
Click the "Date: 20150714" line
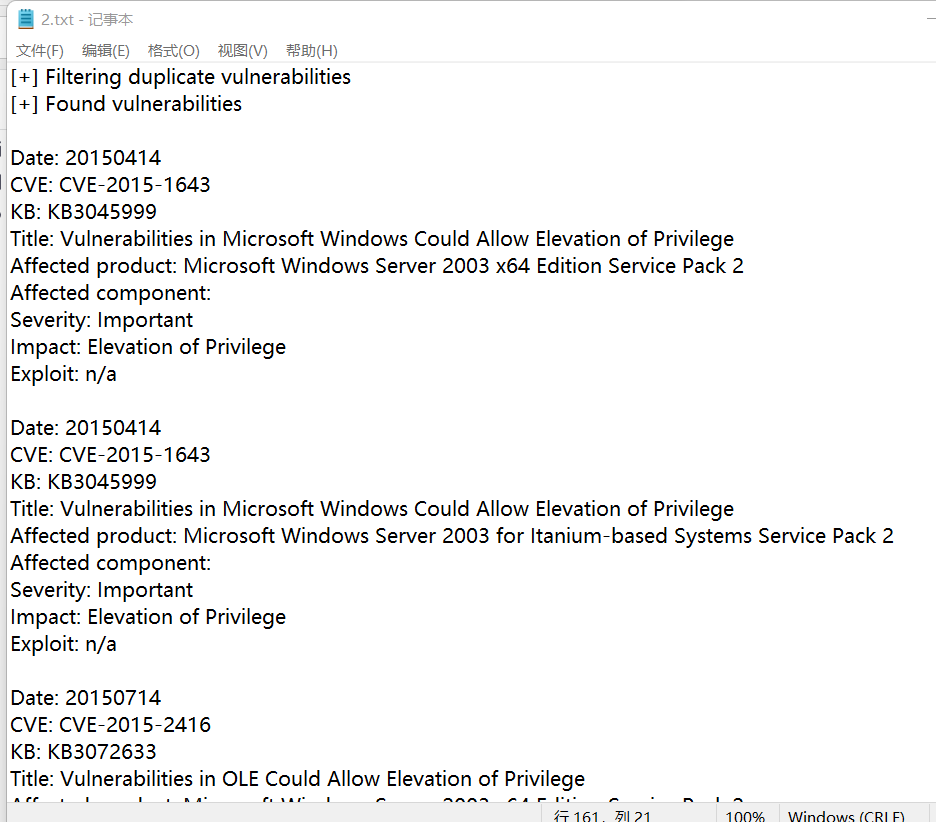[x=85, y=698]
